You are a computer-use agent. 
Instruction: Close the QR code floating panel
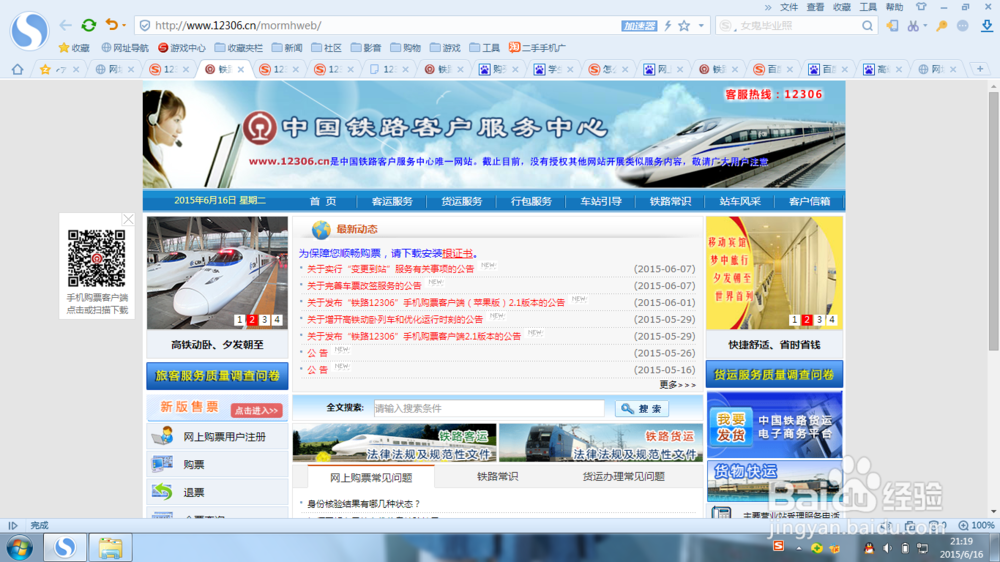click(x=128, y=219)
